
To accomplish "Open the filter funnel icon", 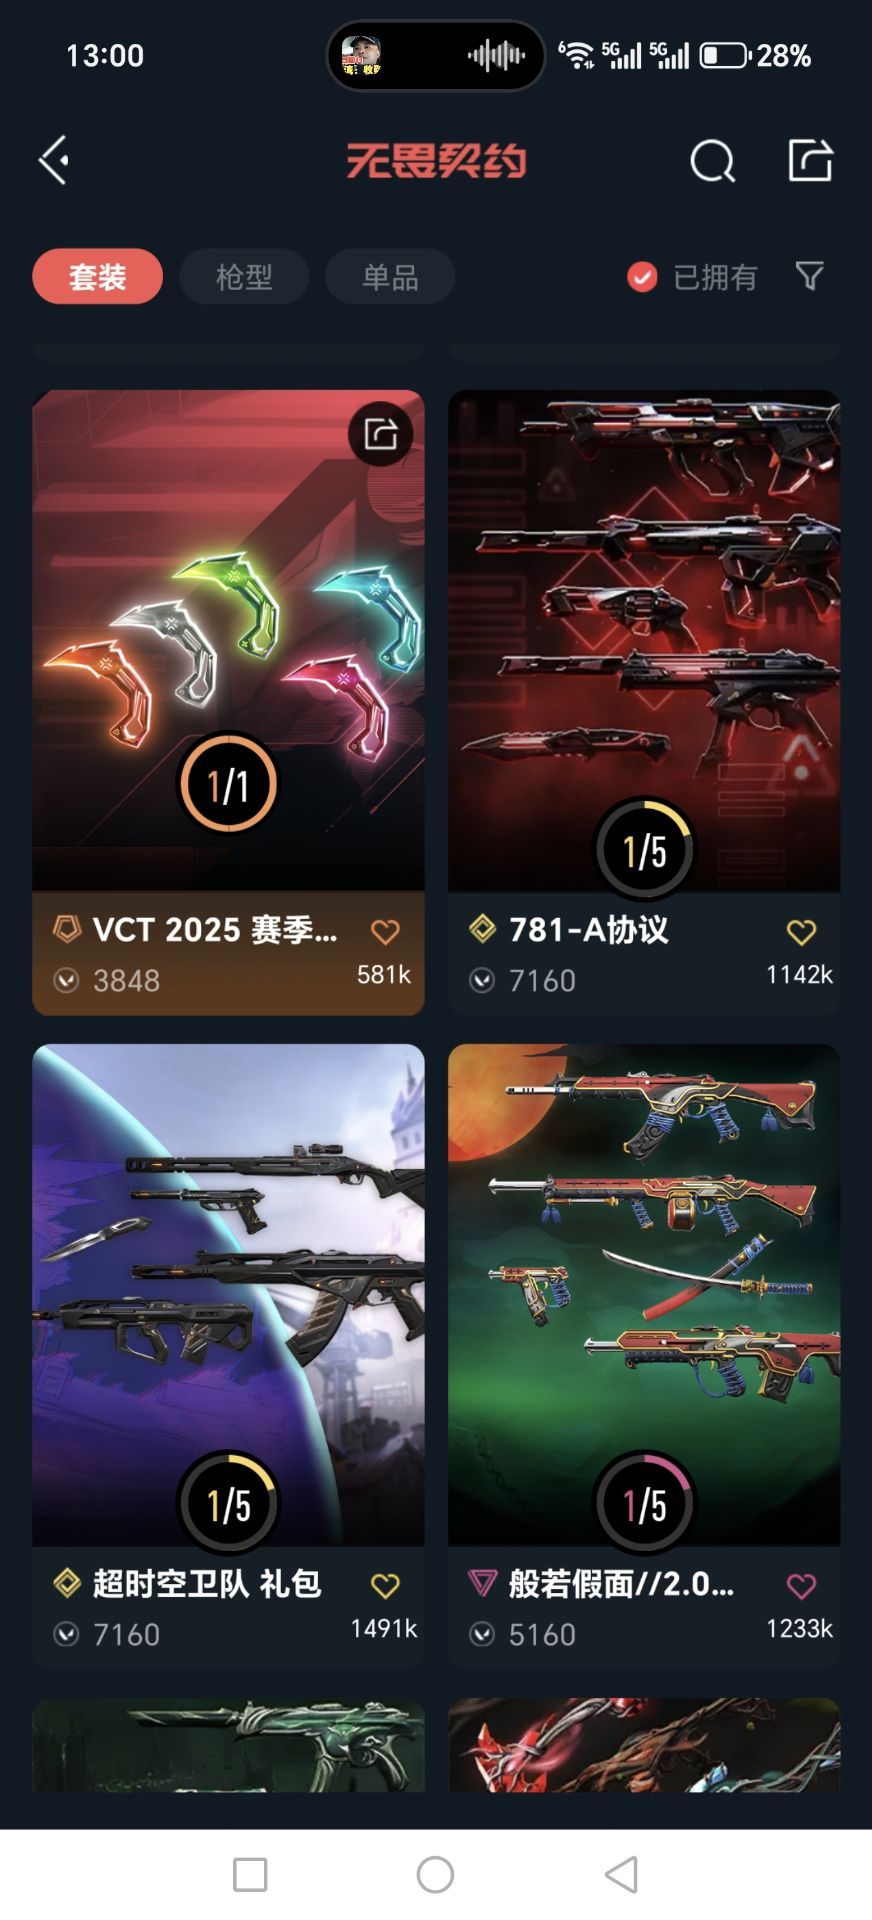I will click(x=809, y=276).
